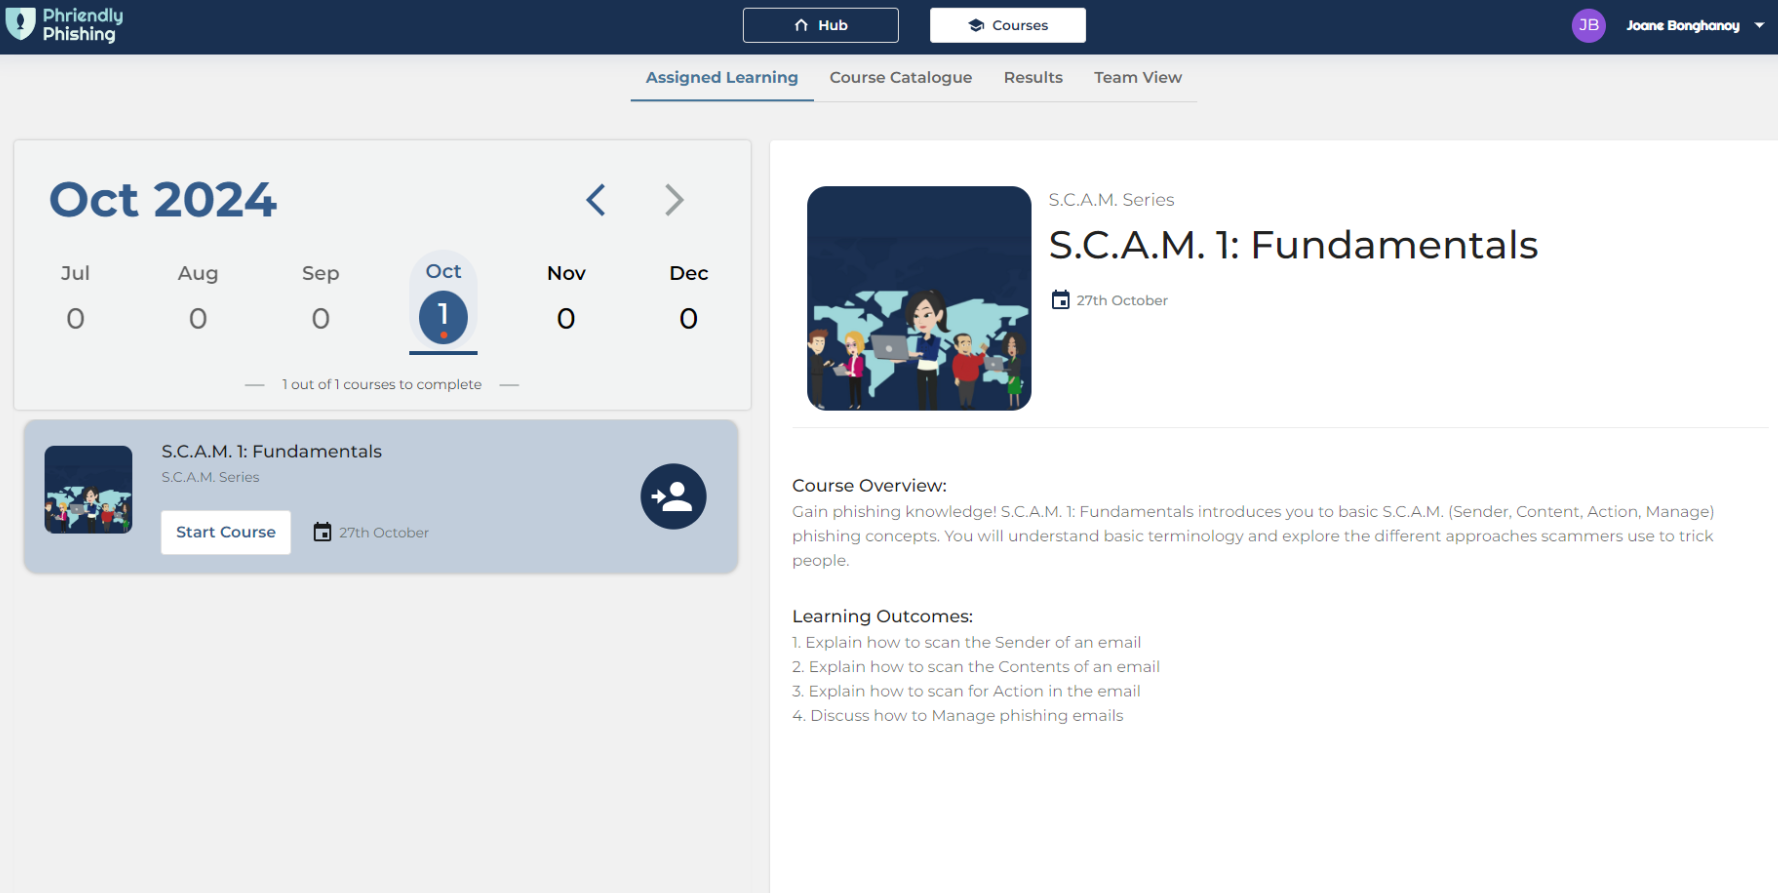The width and height of the screenshot is (1778, 893).
Task: Open the Results tab
Action: pyautogui.click(x=1033, y=77)
